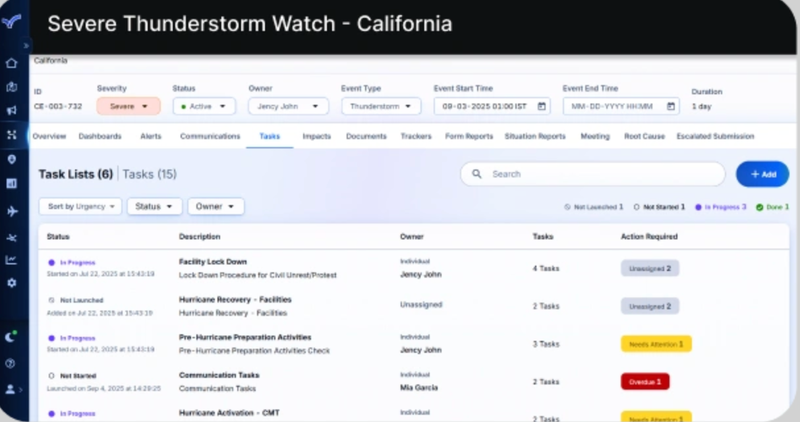The width and height of the screenshot is (800, 422).
Task: Click the search magnifier icon
Action: (x=477, y=174)
